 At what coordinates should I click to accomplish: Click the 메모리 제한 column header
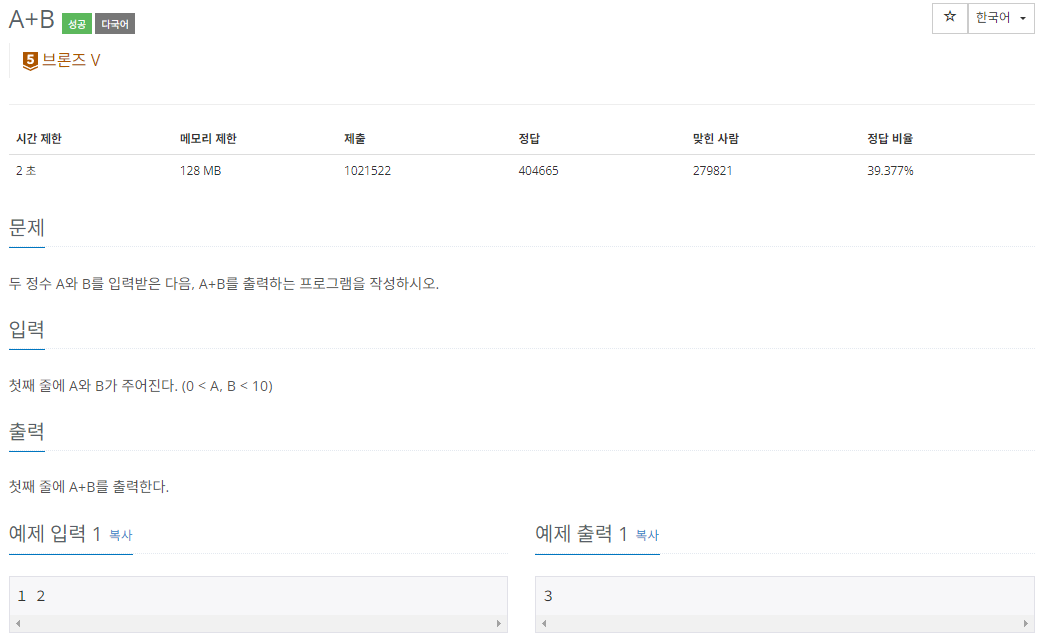pyautogui.click(x=208, y=138)
